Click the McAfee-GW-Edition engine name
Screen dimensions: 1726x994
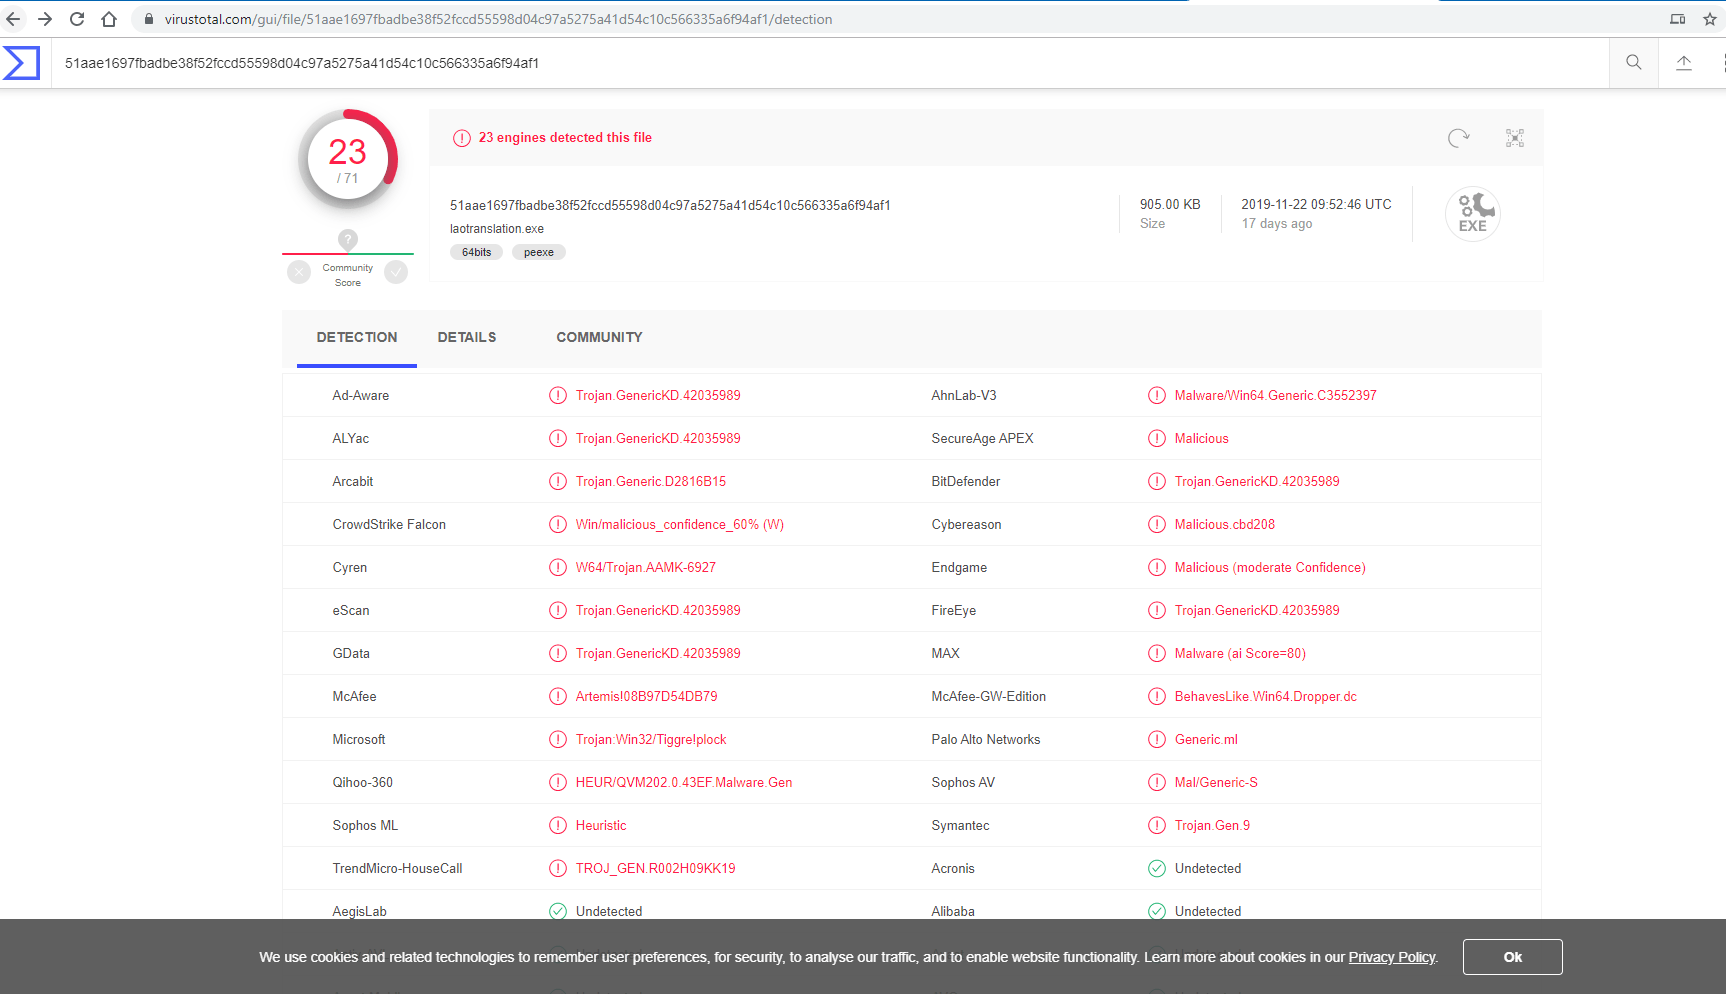coord(989,696)
